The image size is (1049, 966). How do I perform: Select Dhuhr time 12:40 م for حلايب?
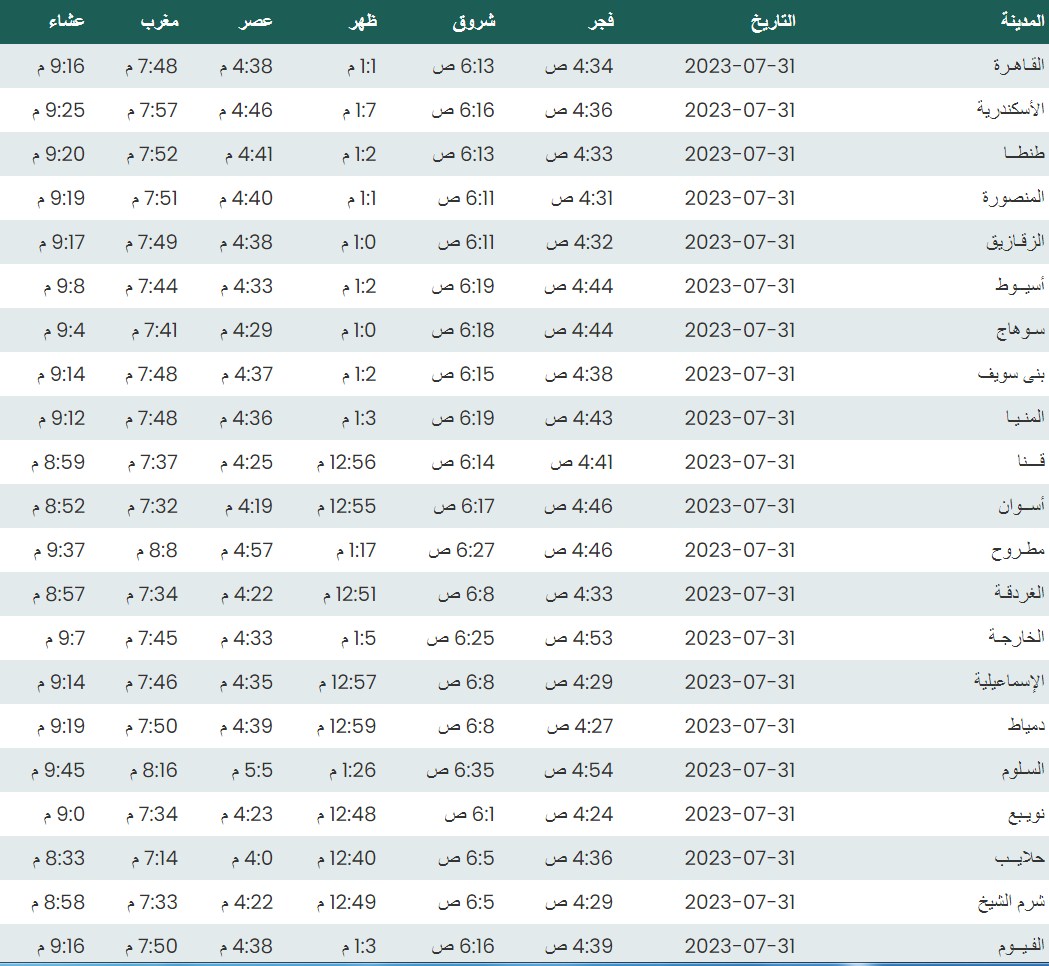(346, 858)
